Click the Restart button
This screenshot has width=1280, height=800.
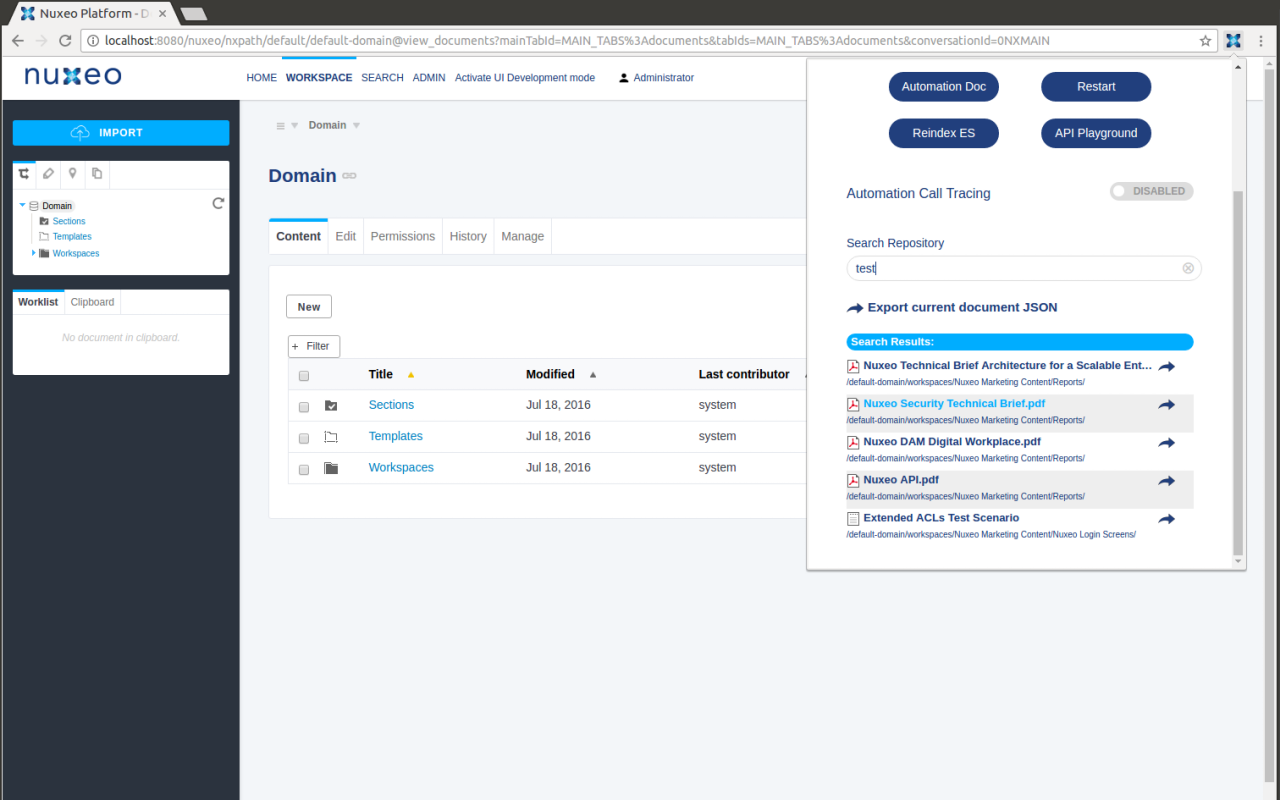coord(1096,87)
